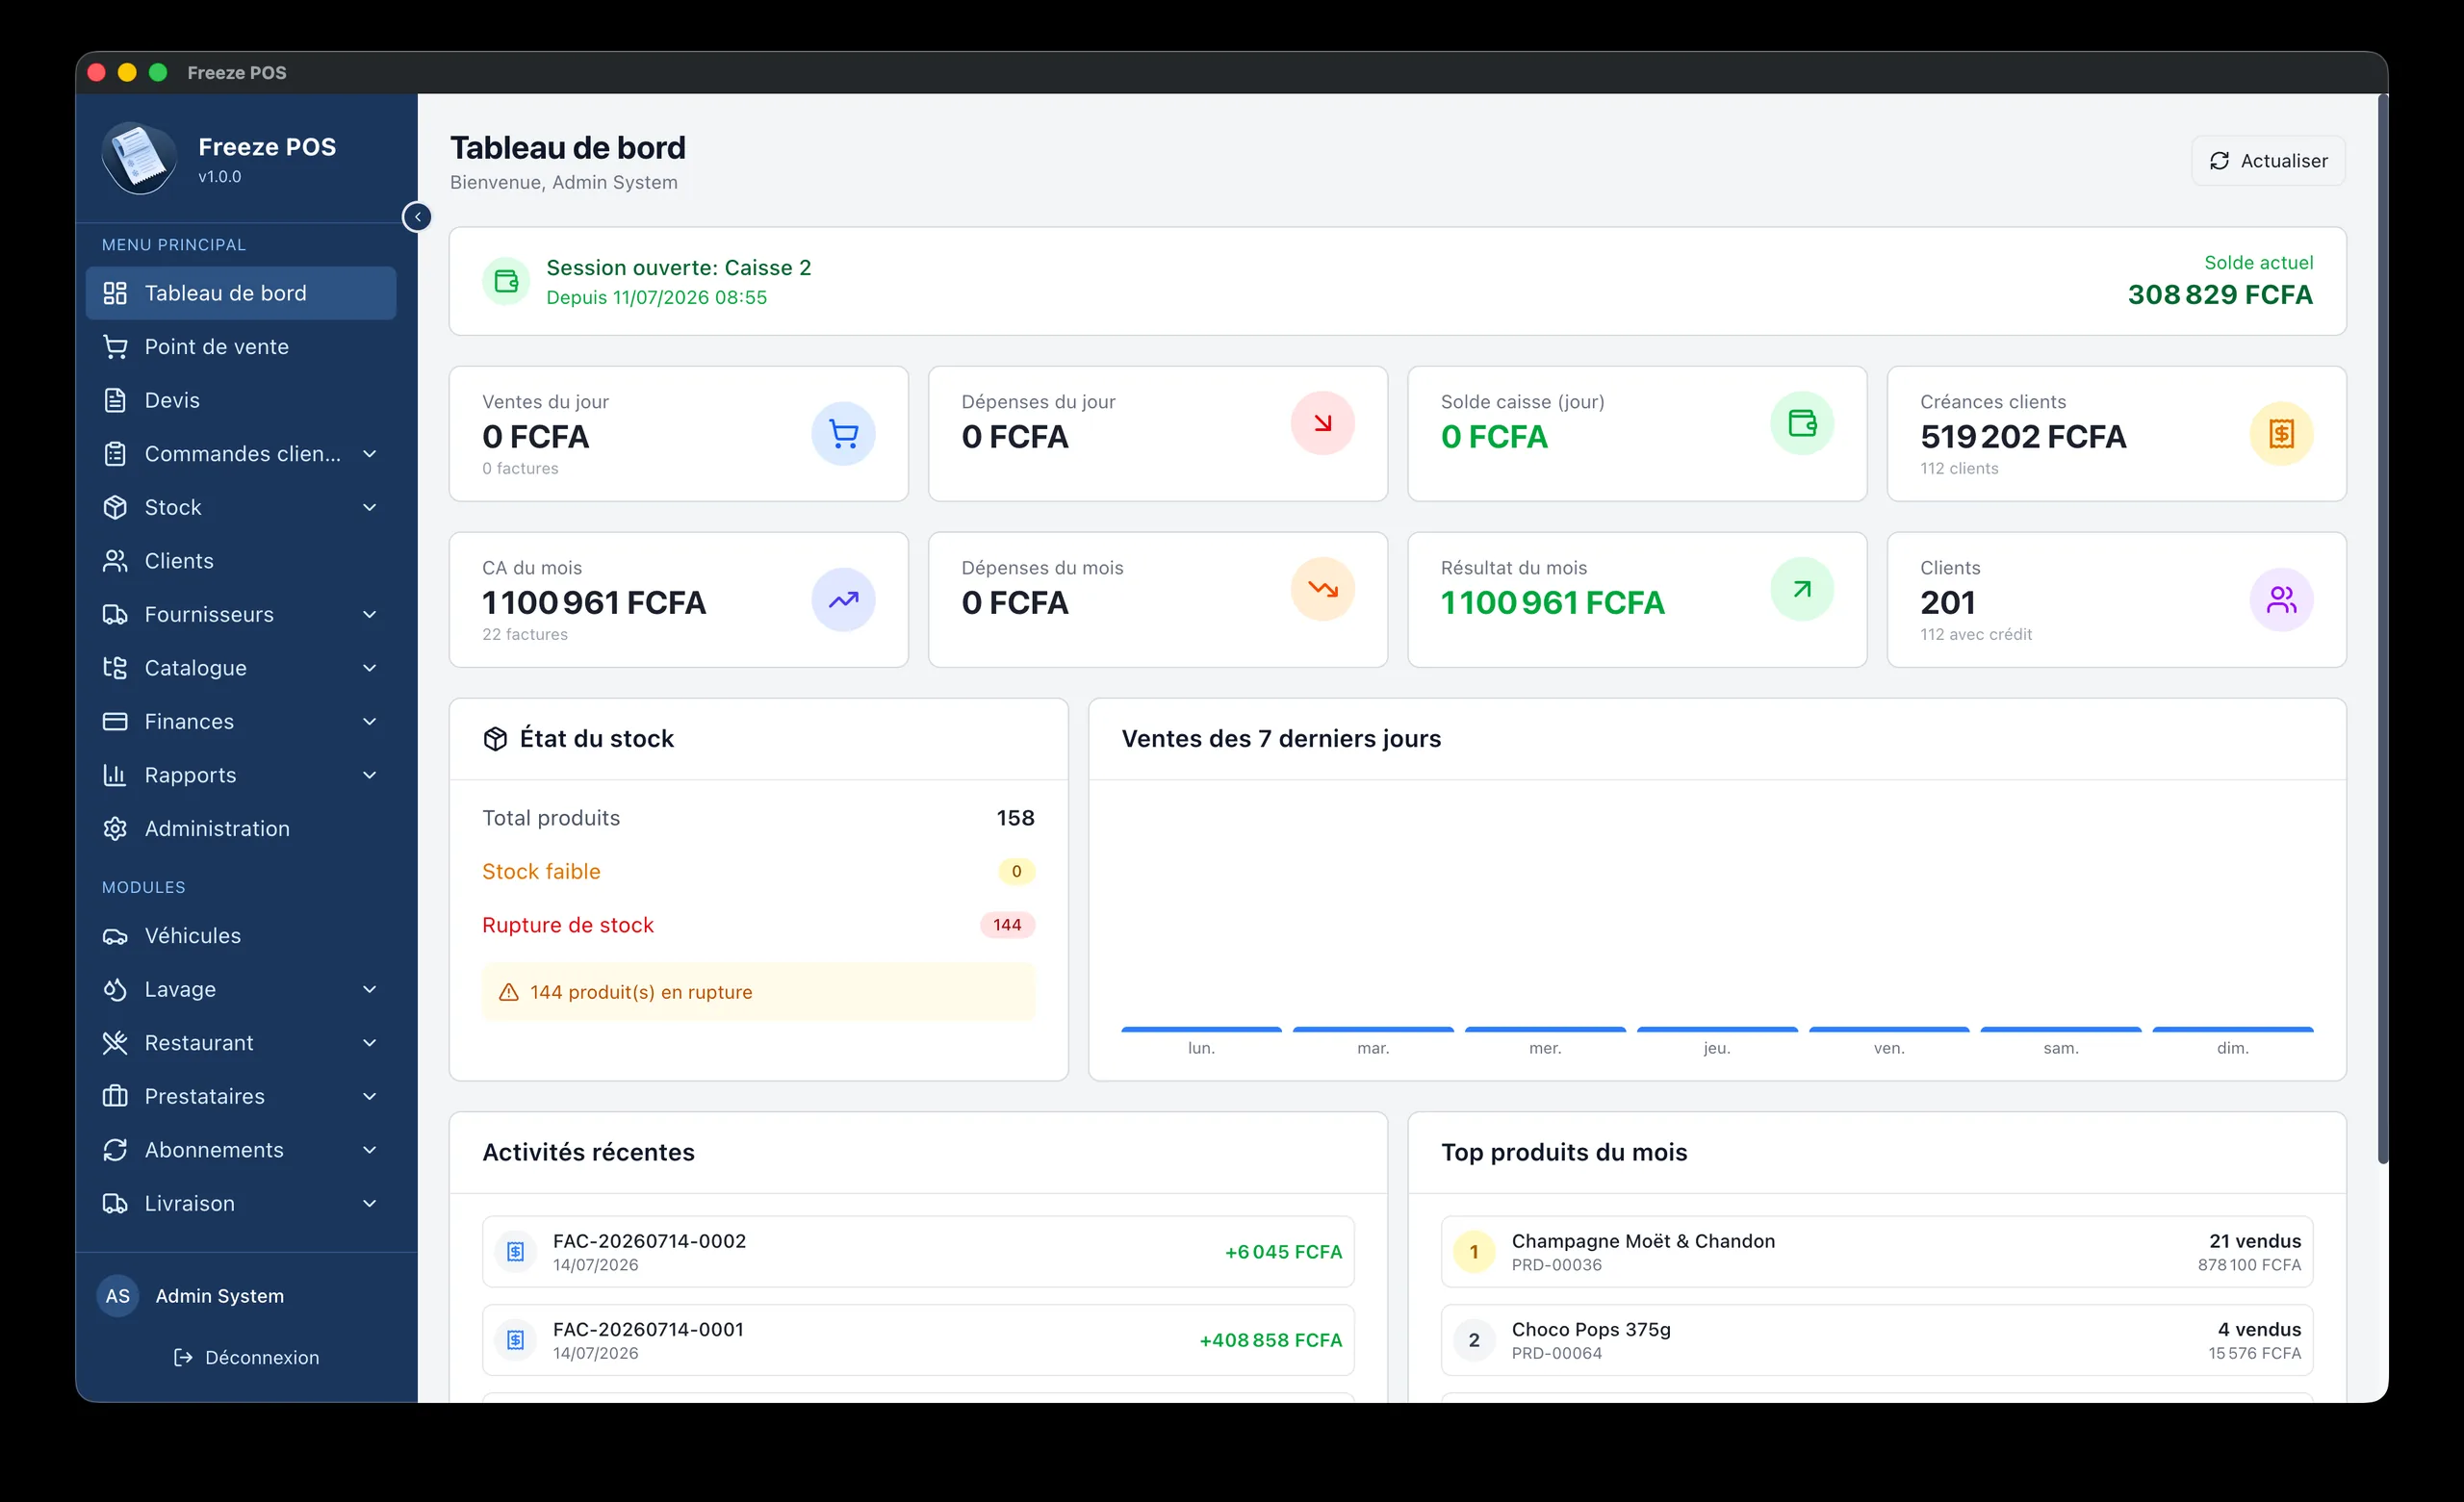Viewport: 2464px width, 1502px height.
Task: Expand the Rapports submenu chevron
Action: coord(370,775)
